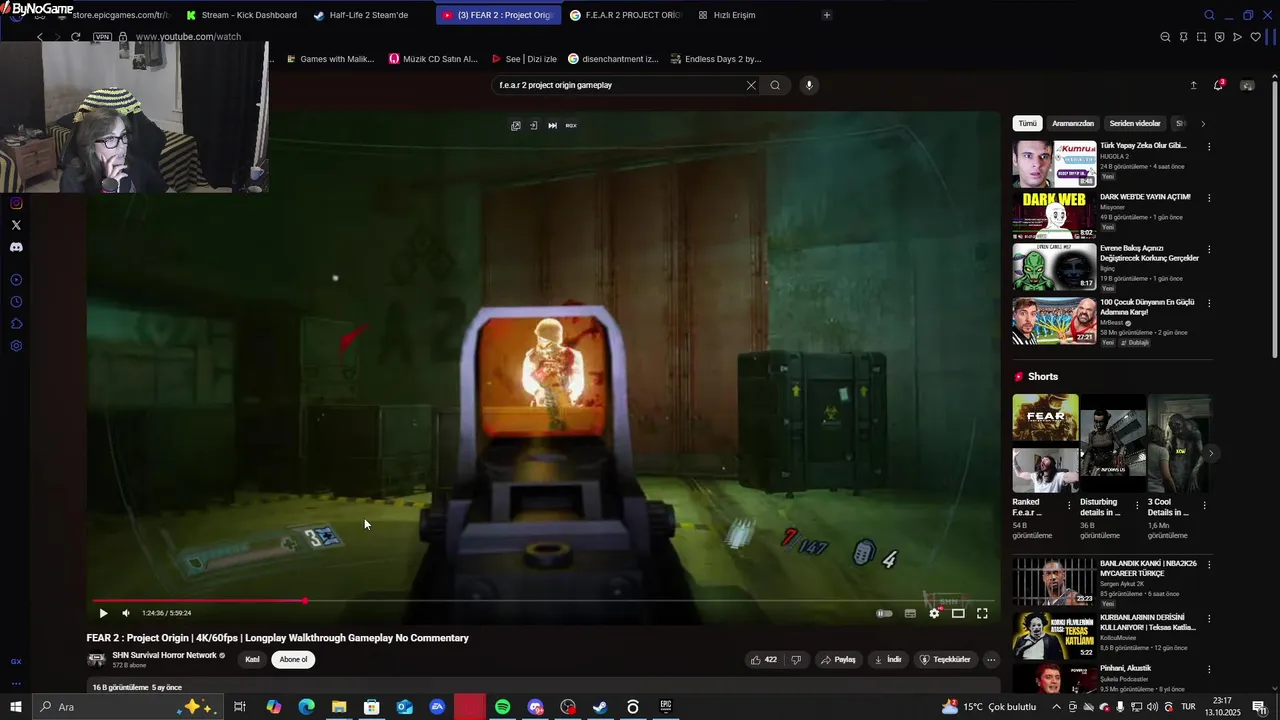This screenshot has height=720, width=1280.
Task: Click the Teşekkürler button
Action: (945, 660)
